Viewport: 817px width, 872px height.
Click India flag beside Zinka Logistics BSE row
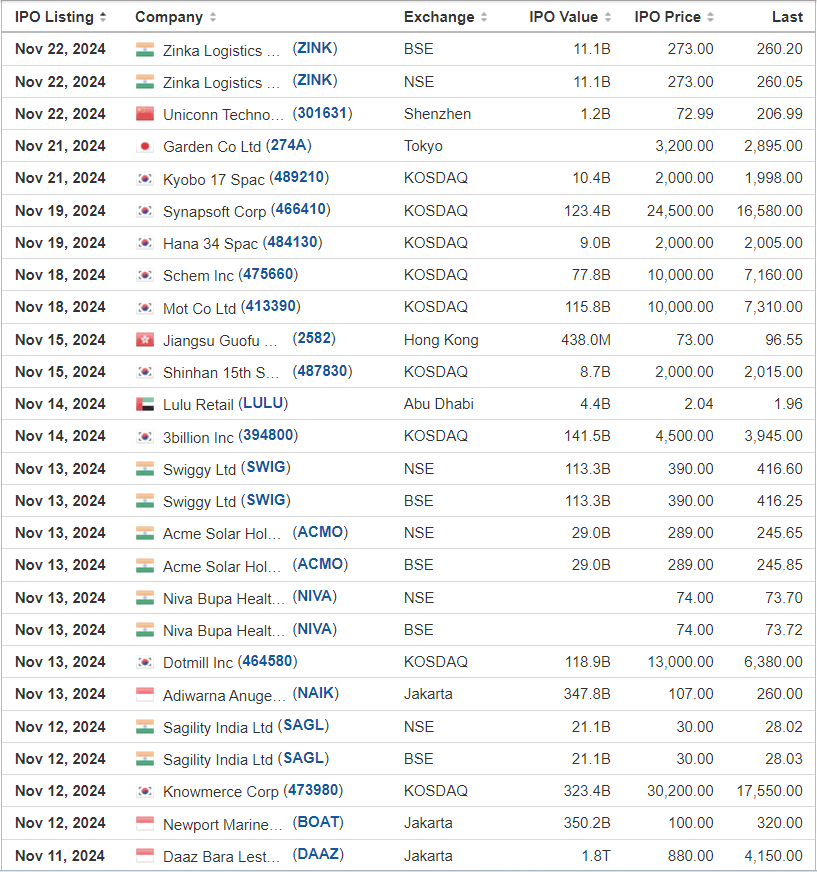coord(145,49)
